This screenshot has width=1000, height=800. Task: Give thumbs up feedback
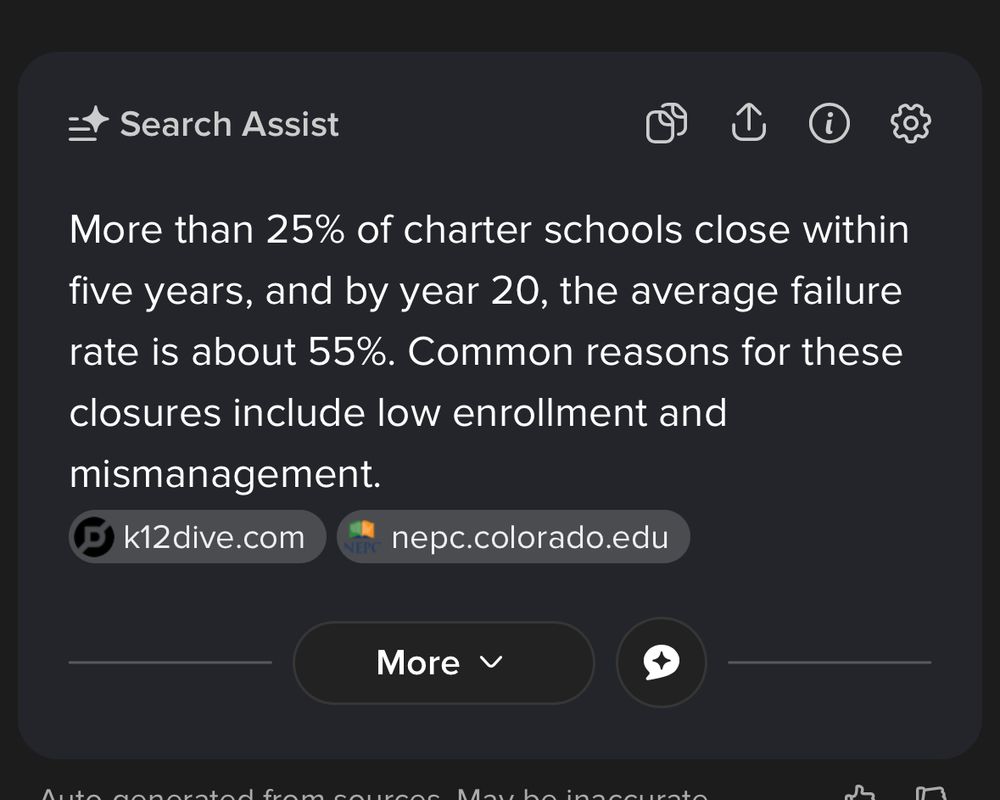[x=860, y=793]
